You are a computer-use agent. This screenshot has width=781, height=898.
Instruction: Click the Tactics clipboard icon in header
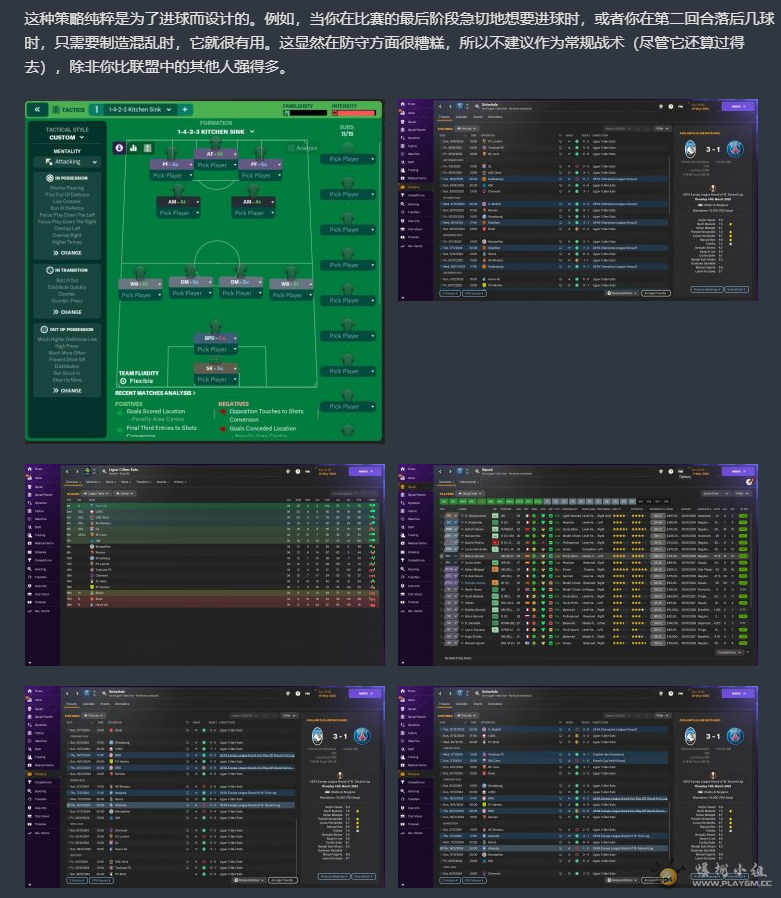click(56, 109)
